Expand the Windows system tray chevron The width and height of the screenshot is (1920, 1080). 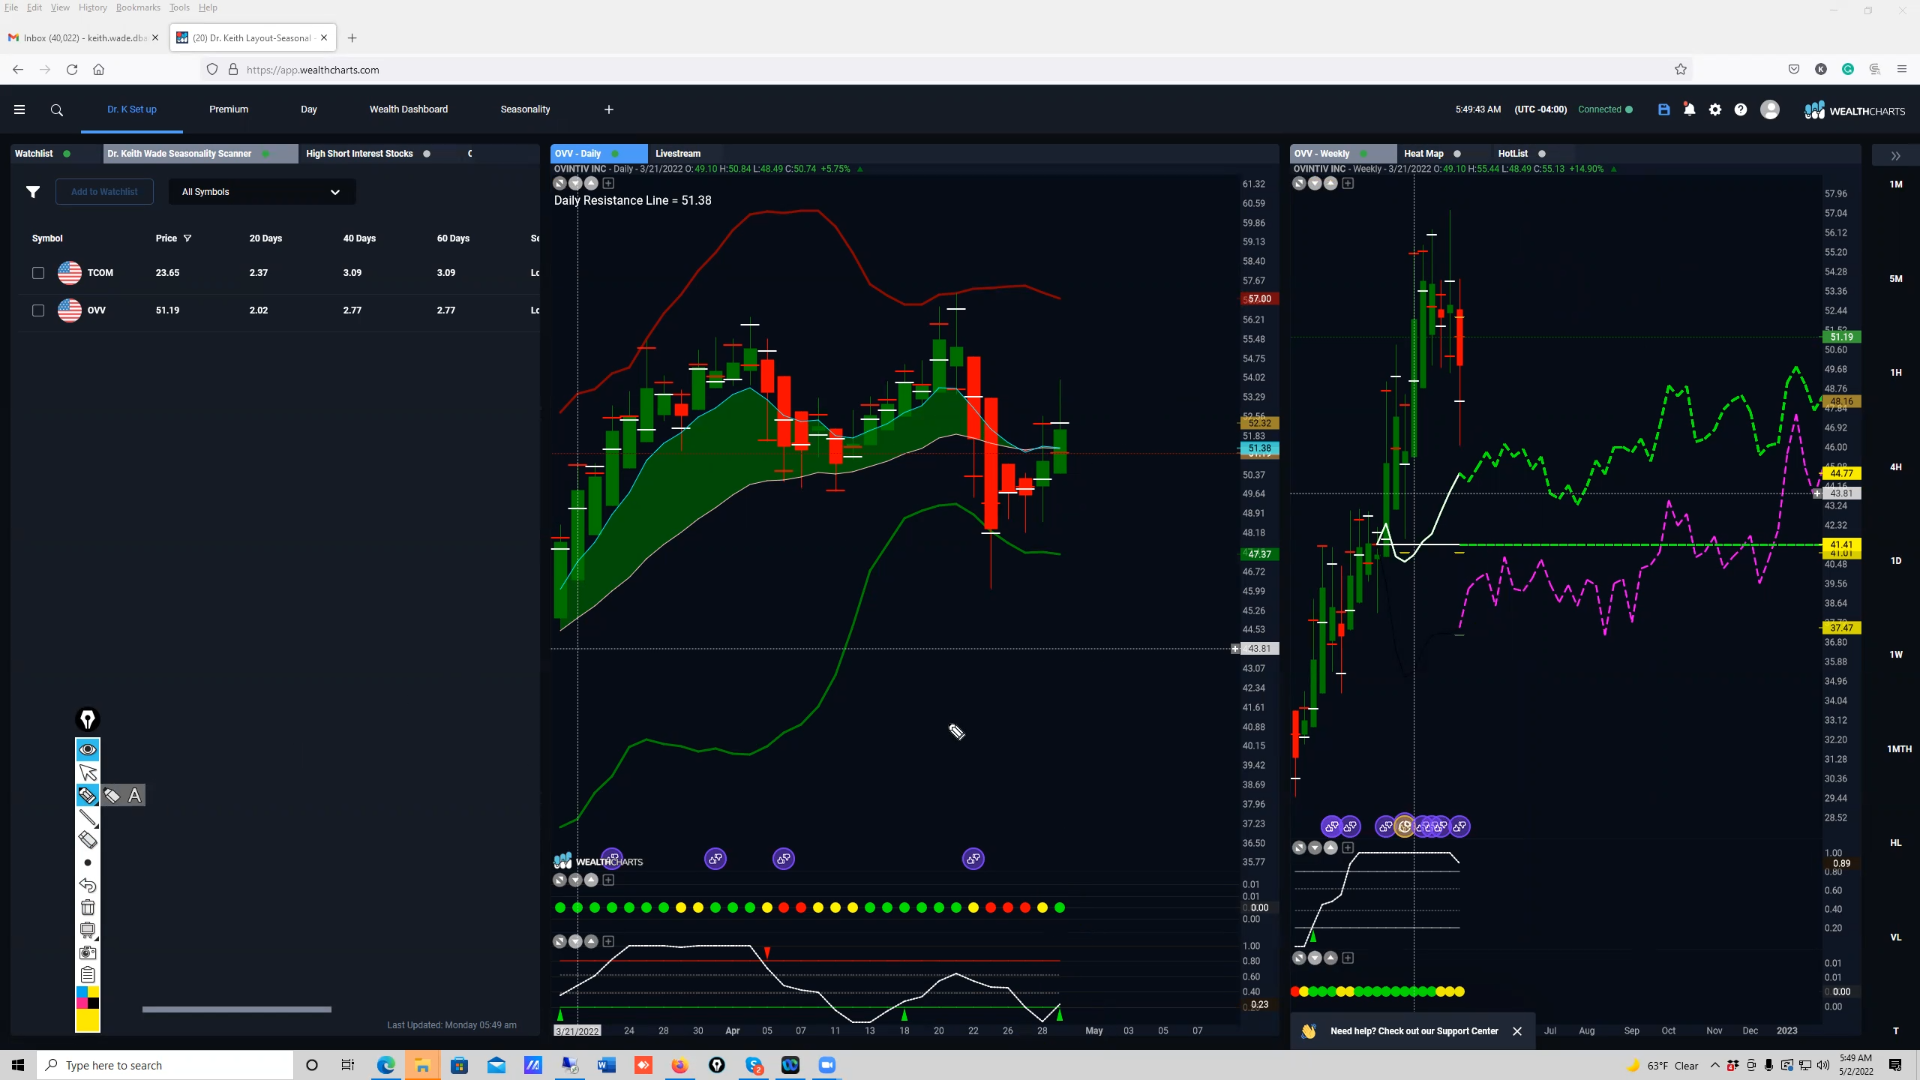tap(1715, 1065)
